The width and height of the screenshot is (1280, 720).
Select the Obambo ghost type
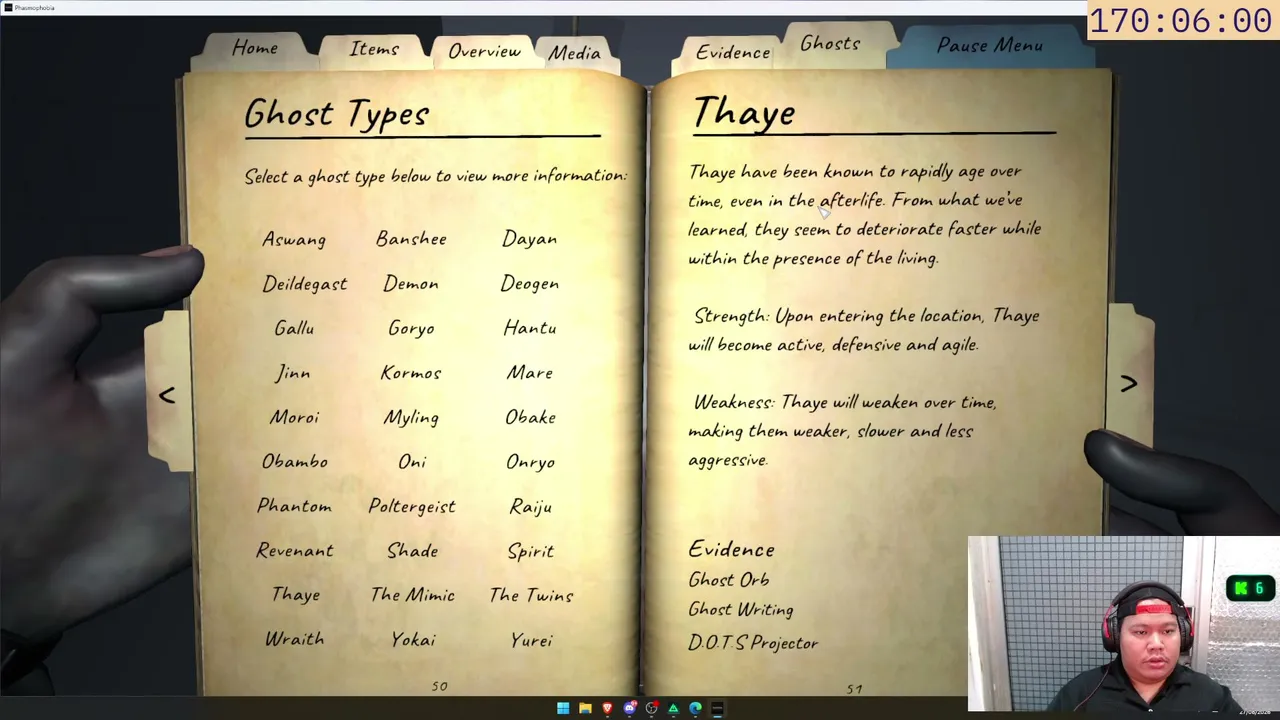[x=295, y=462]
